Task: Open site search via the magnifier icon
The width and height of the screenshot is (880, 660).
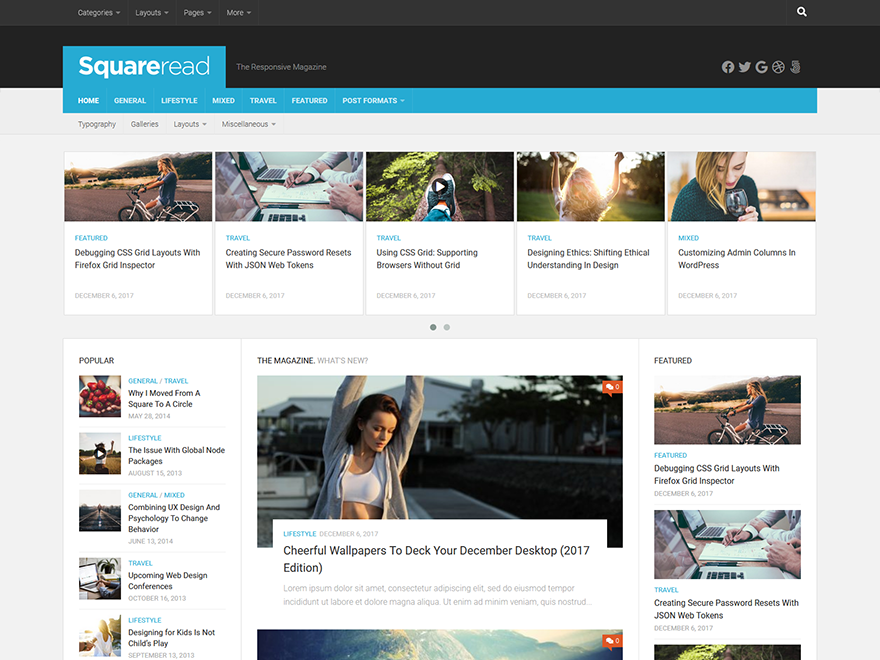Action: pos(801,12)
